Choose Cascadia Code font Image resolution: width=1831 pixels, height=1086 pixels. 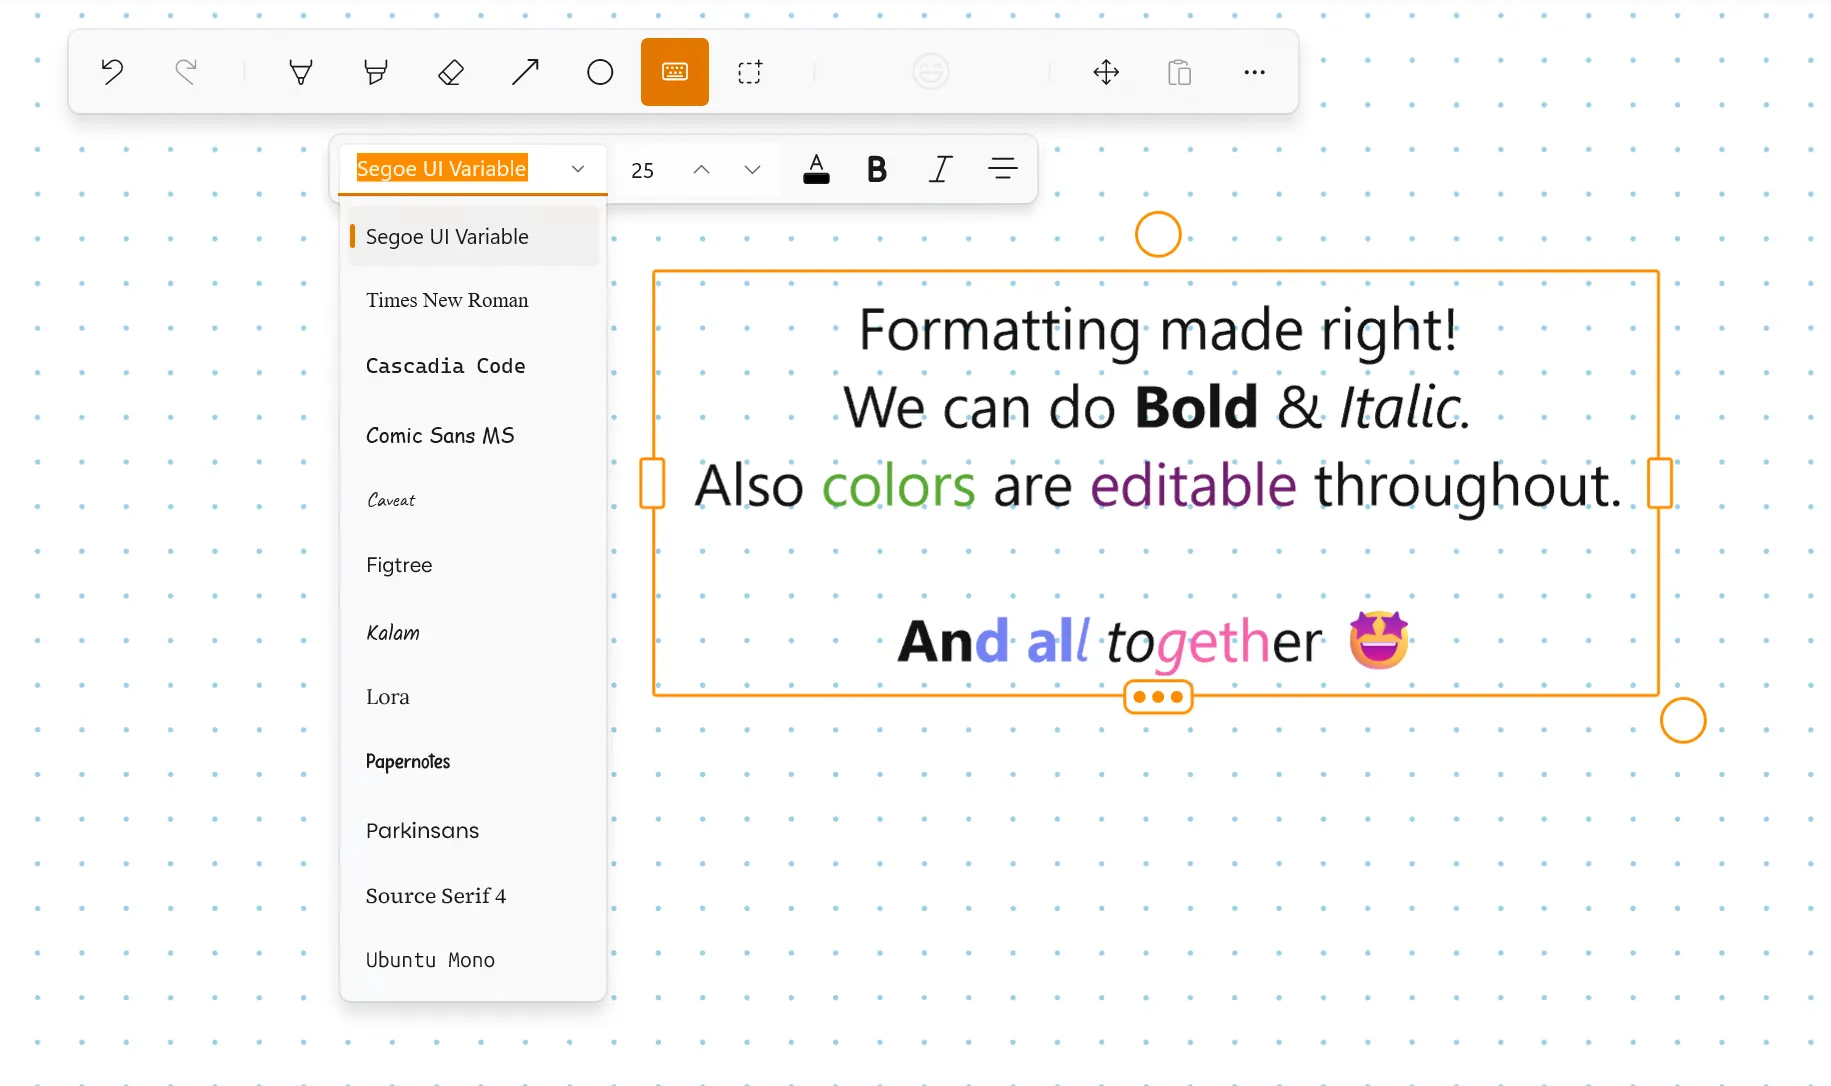[x=473, y=366]
